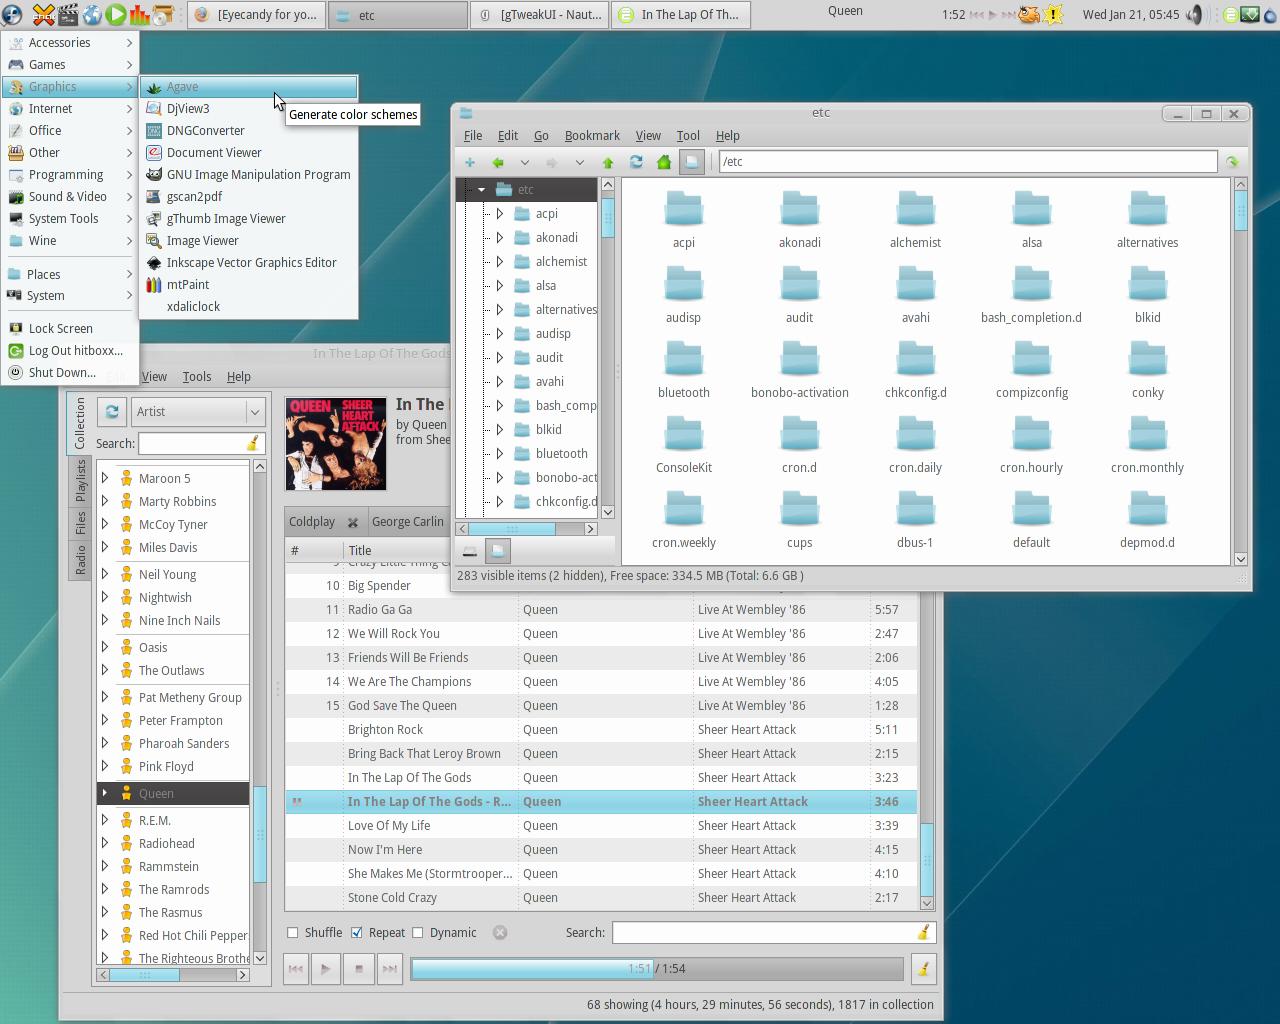Click the clear playlist broom button
This screenshot has width=1280, height=1024.
(923, 969)
